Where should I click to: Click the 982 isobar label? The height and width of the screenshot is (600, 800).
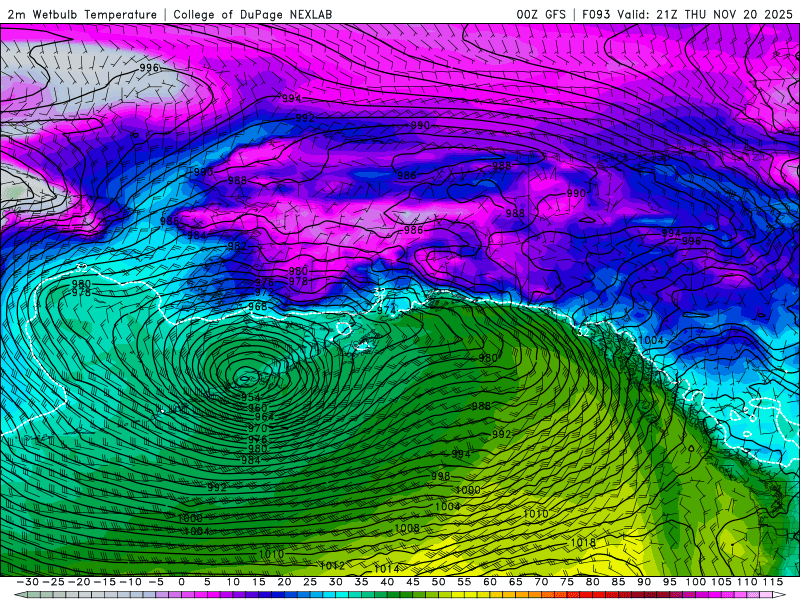(237, 245)
